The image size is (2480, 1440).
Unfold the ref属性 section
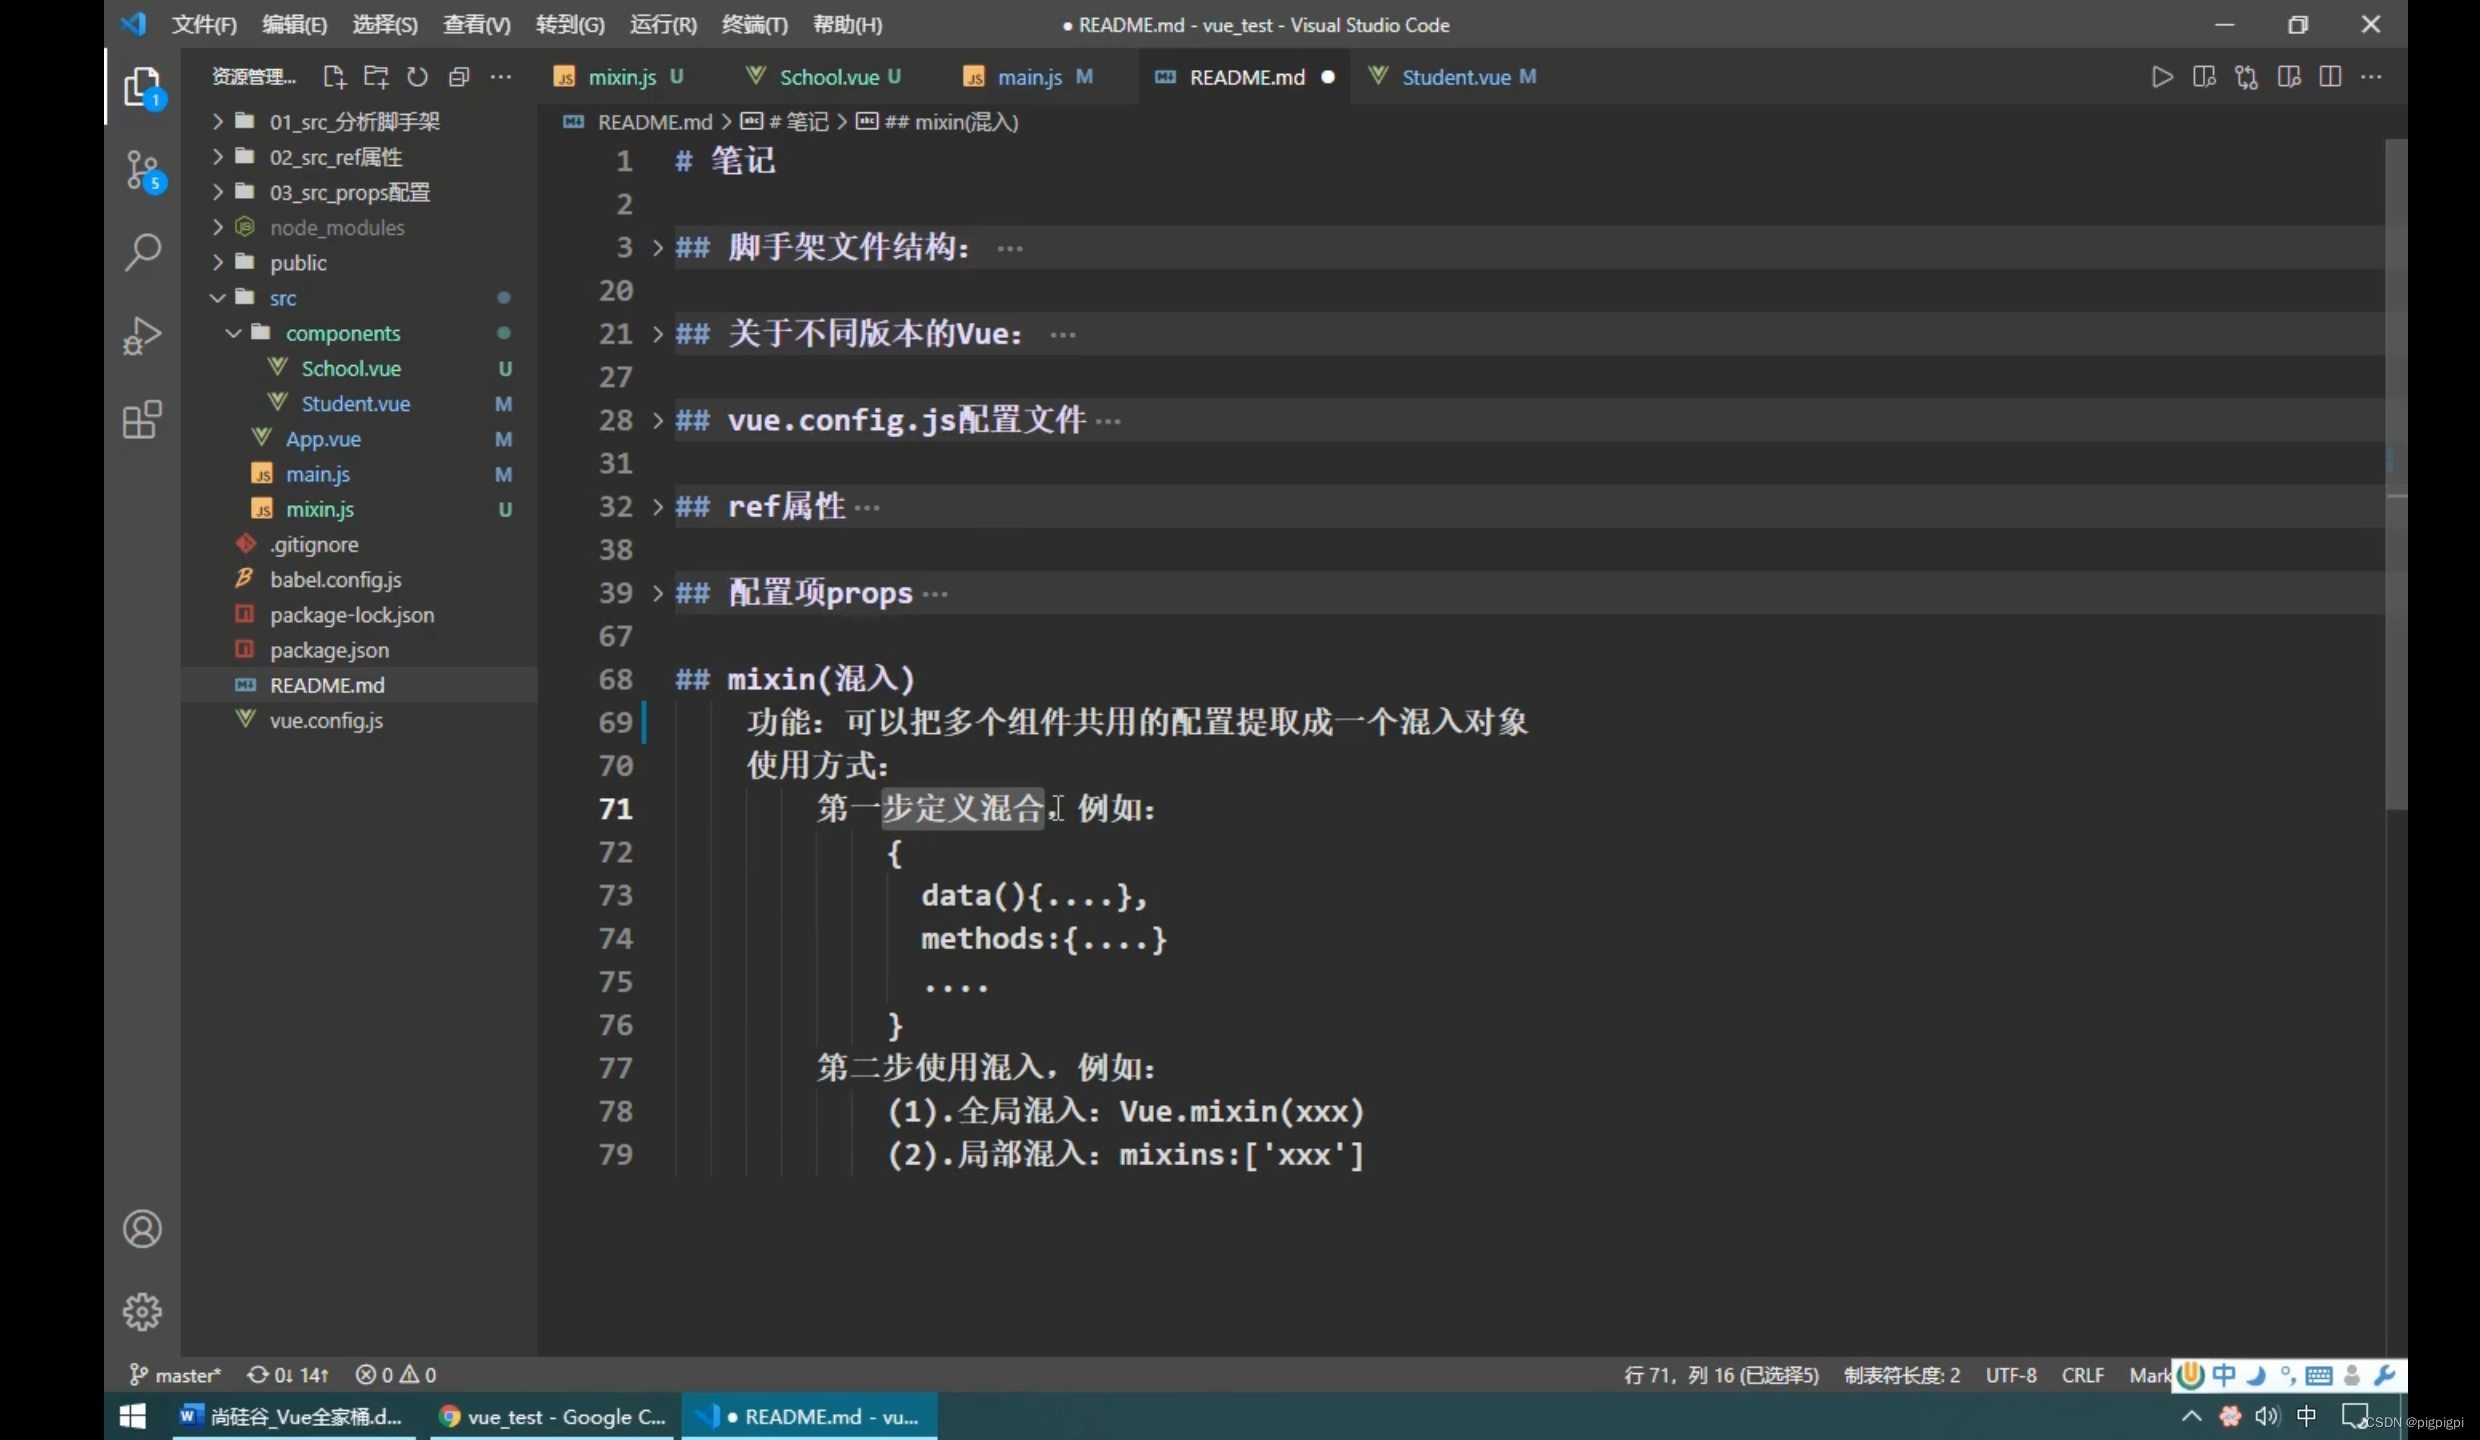(x=657, y=507)
